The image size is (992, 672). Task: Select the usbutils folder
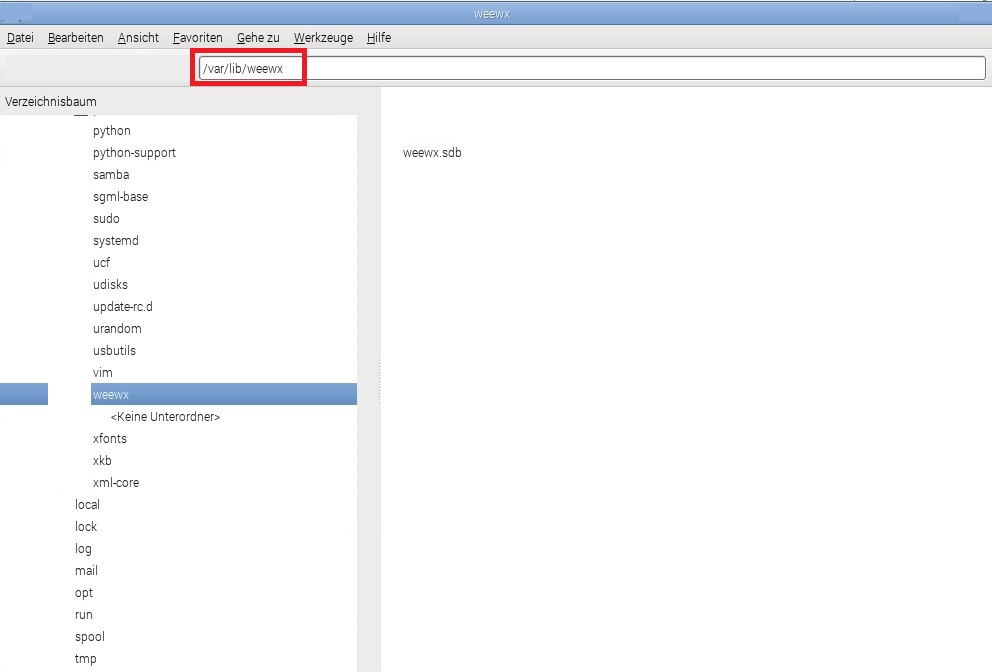(x=114, y=351)
